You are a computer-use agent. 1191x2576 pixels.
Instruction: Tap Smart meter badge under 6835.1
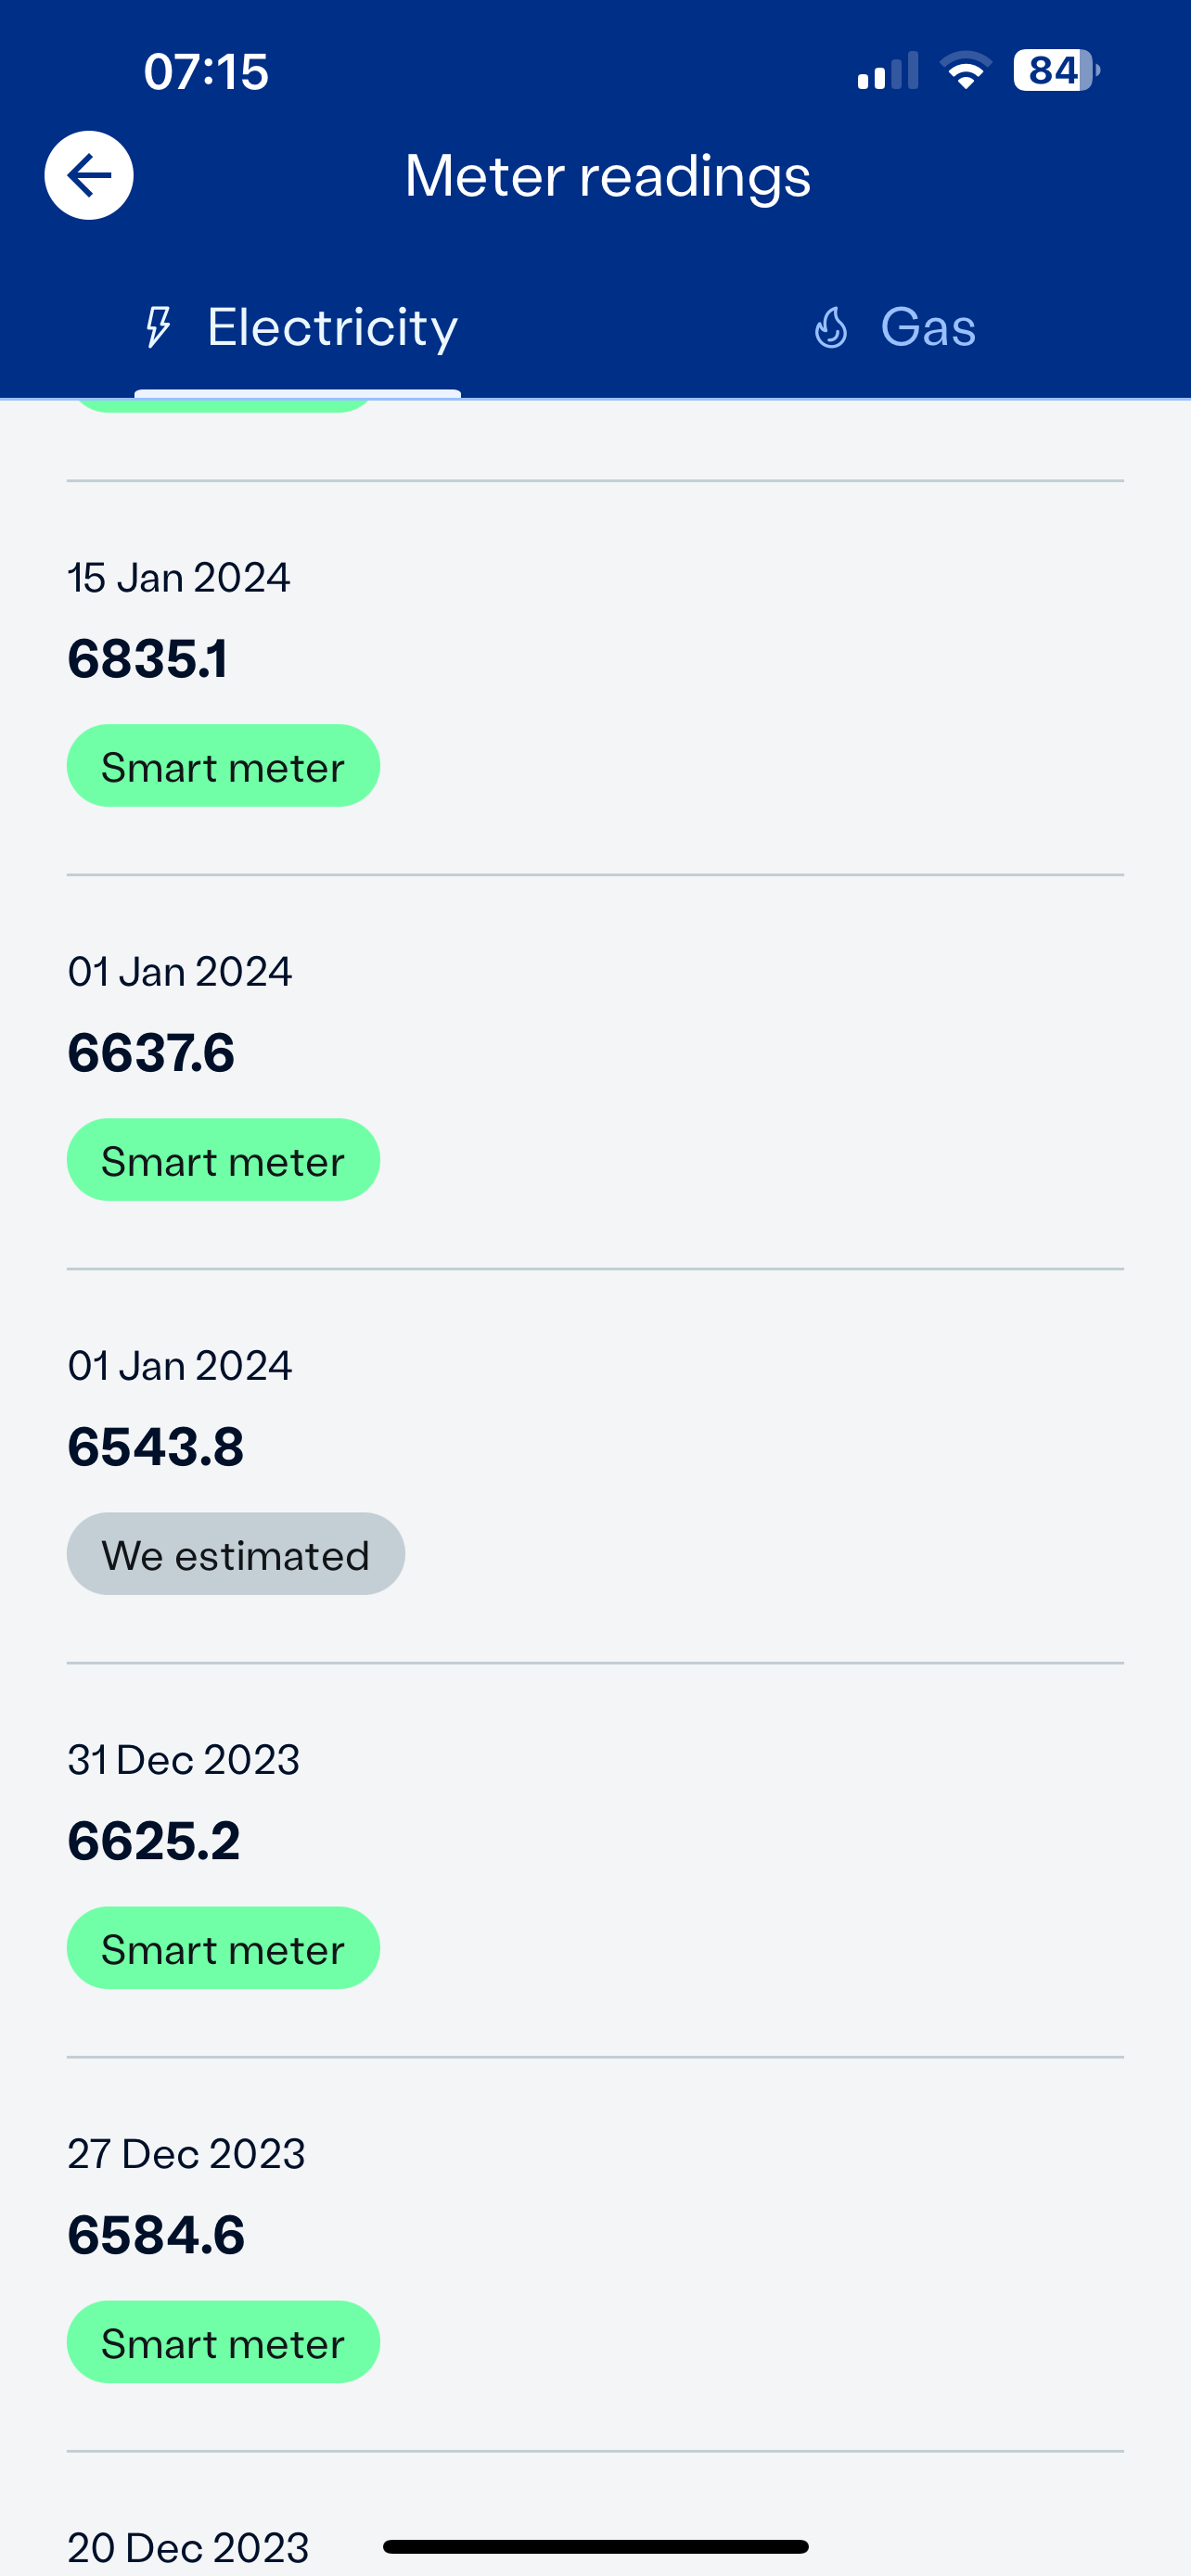tap(223, 766)
